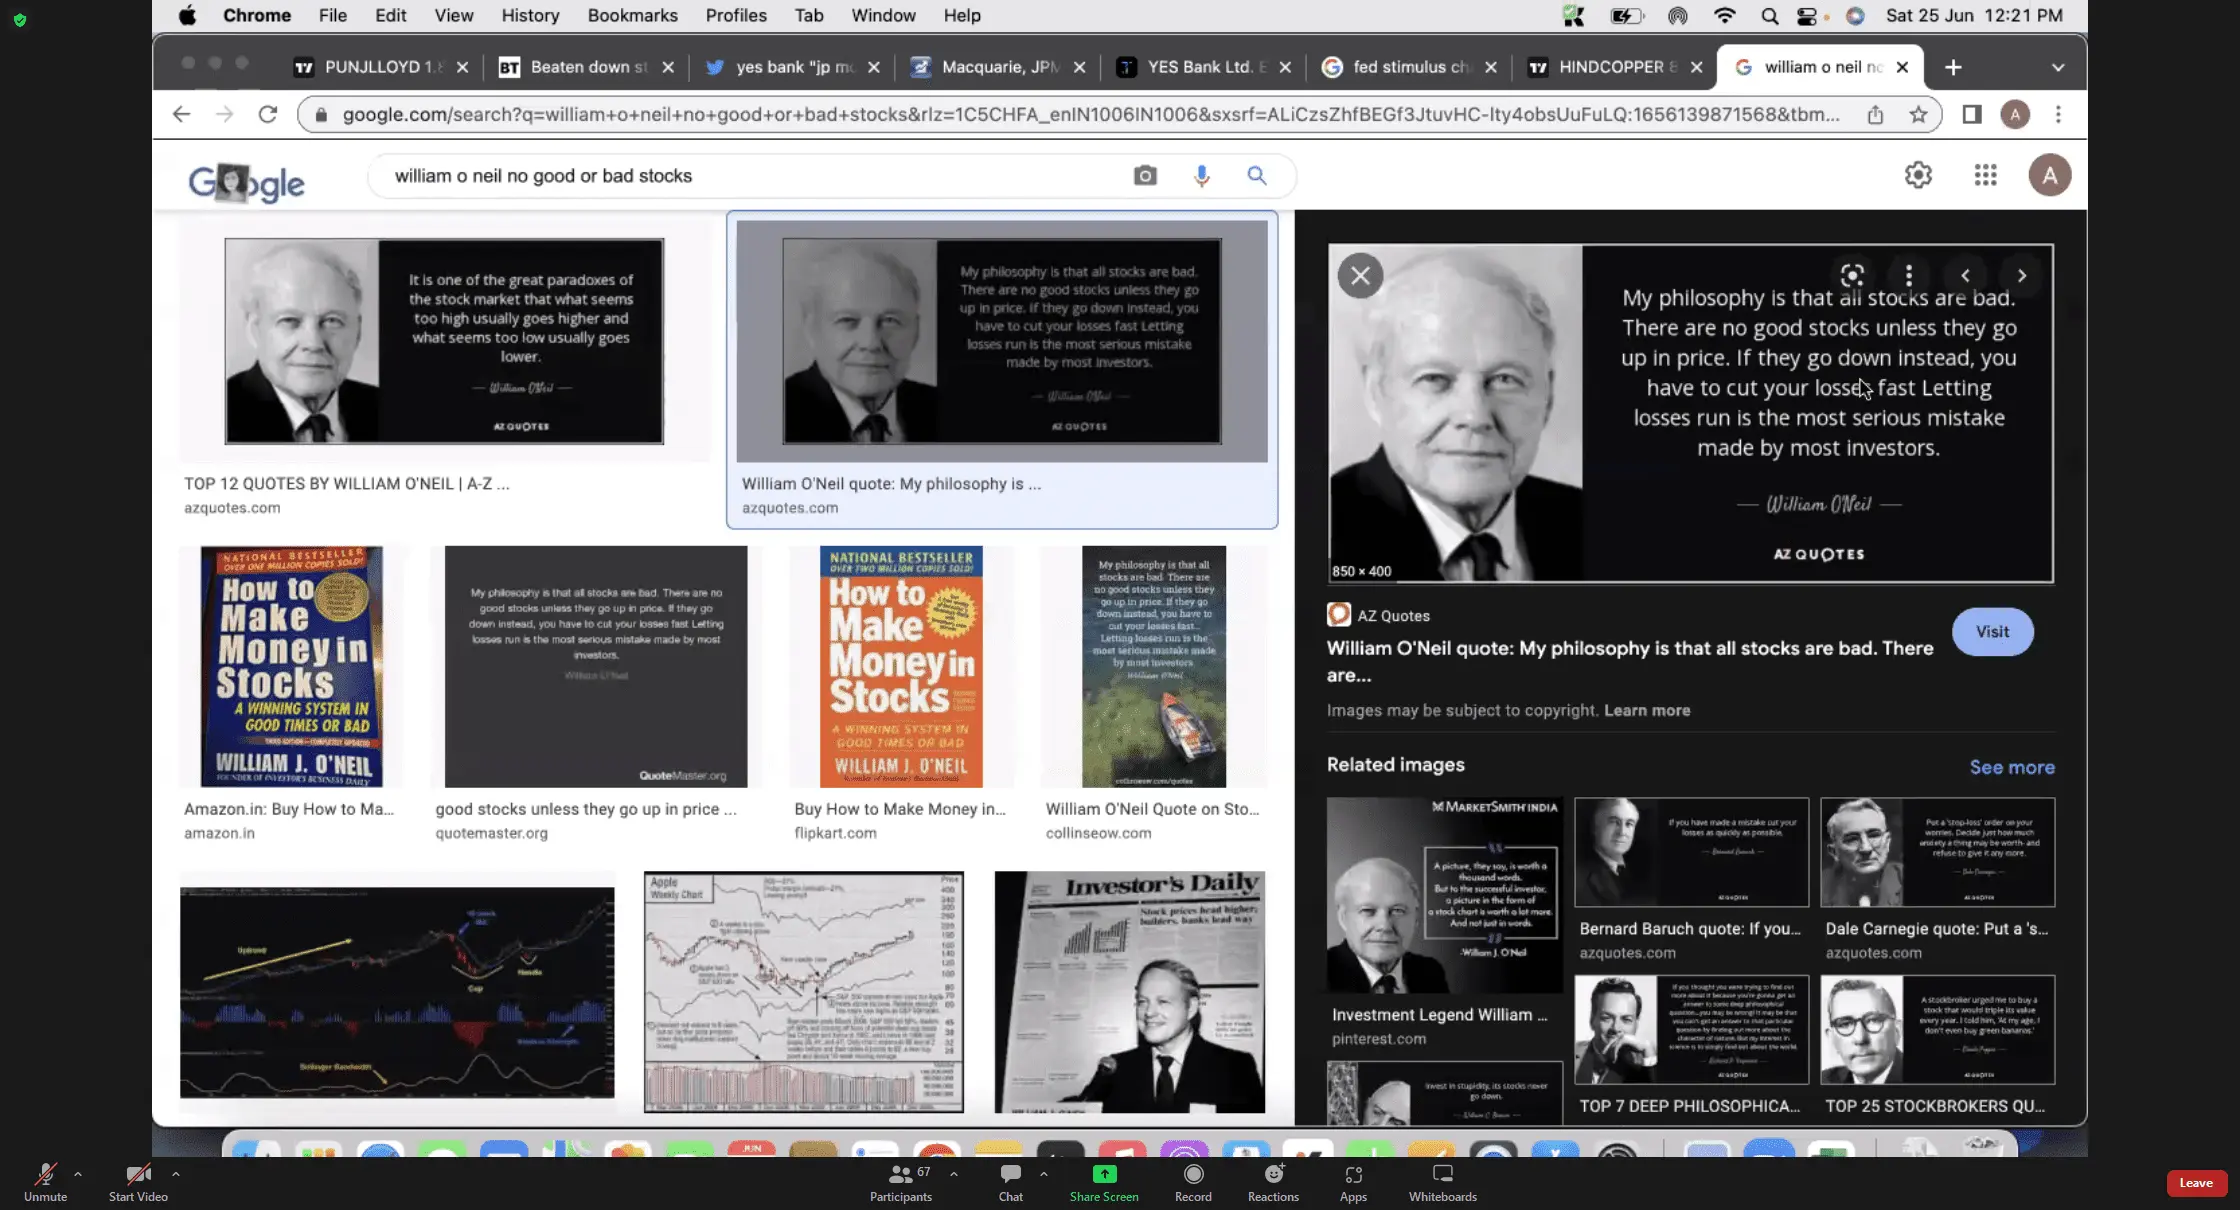Toggle Chrome side panel icon

[1971, 115]
